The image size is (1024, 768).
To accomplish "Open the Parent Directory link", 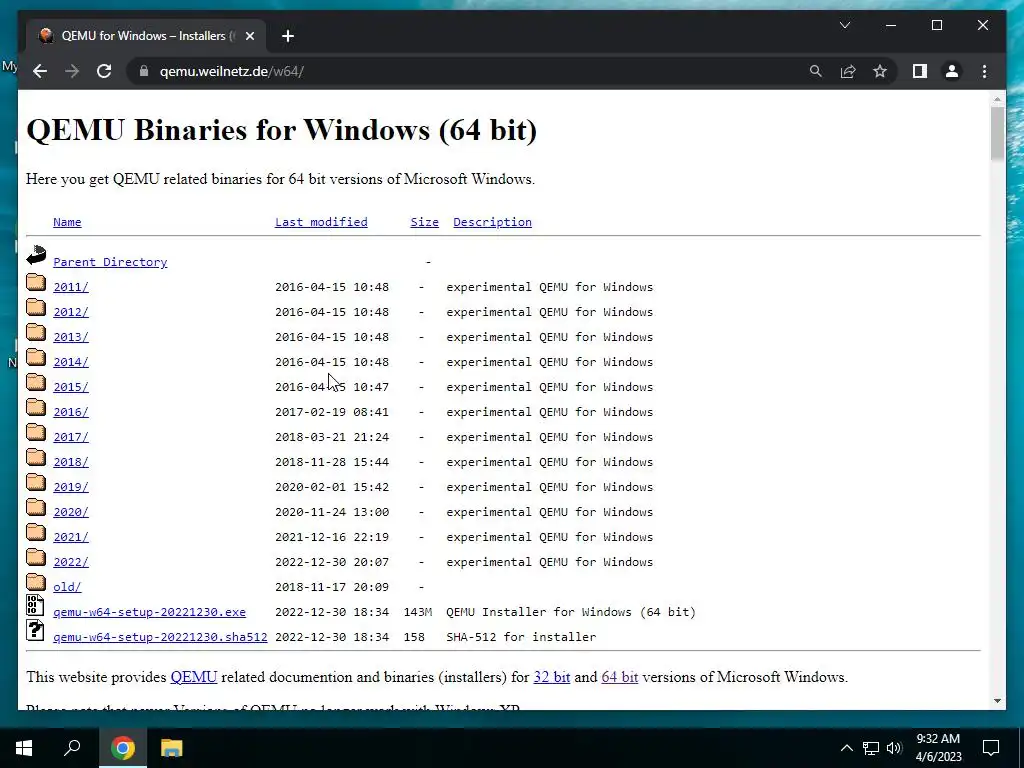I will 110,262.
